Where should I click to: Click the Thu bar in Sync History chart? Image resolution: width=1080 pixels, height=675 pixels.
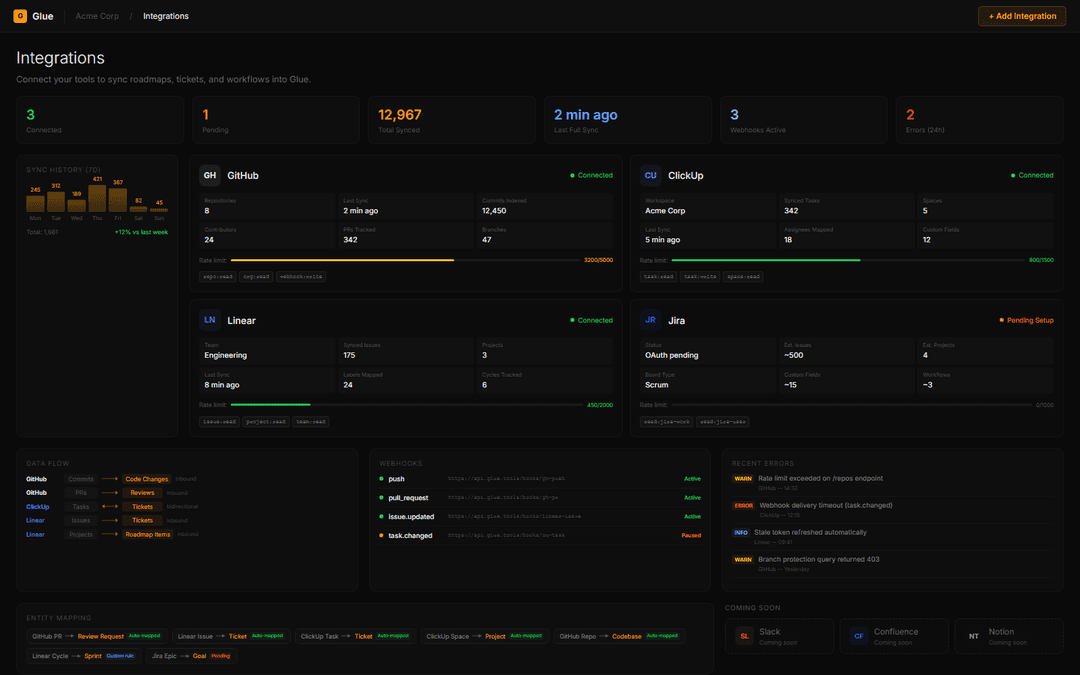97,198
